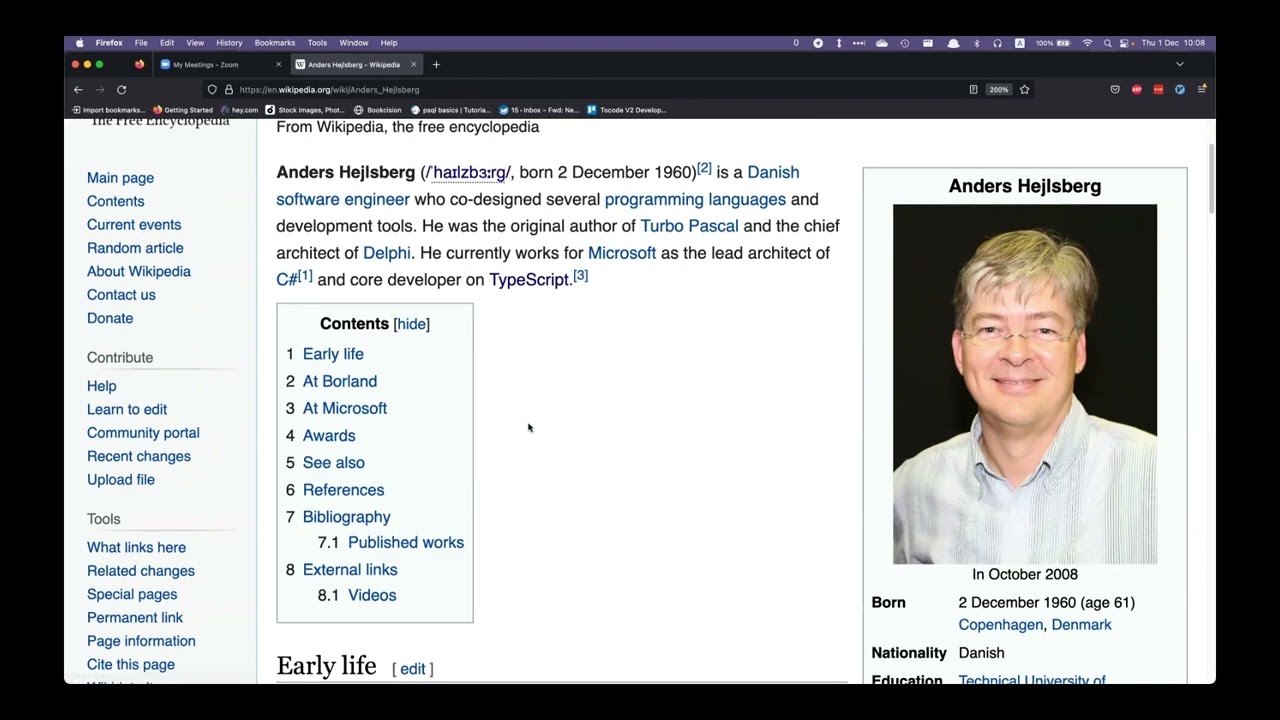This screenshot has width=1280, height=720.
Task: Reset the 200% zoom level badge
Action: (999, 90)
